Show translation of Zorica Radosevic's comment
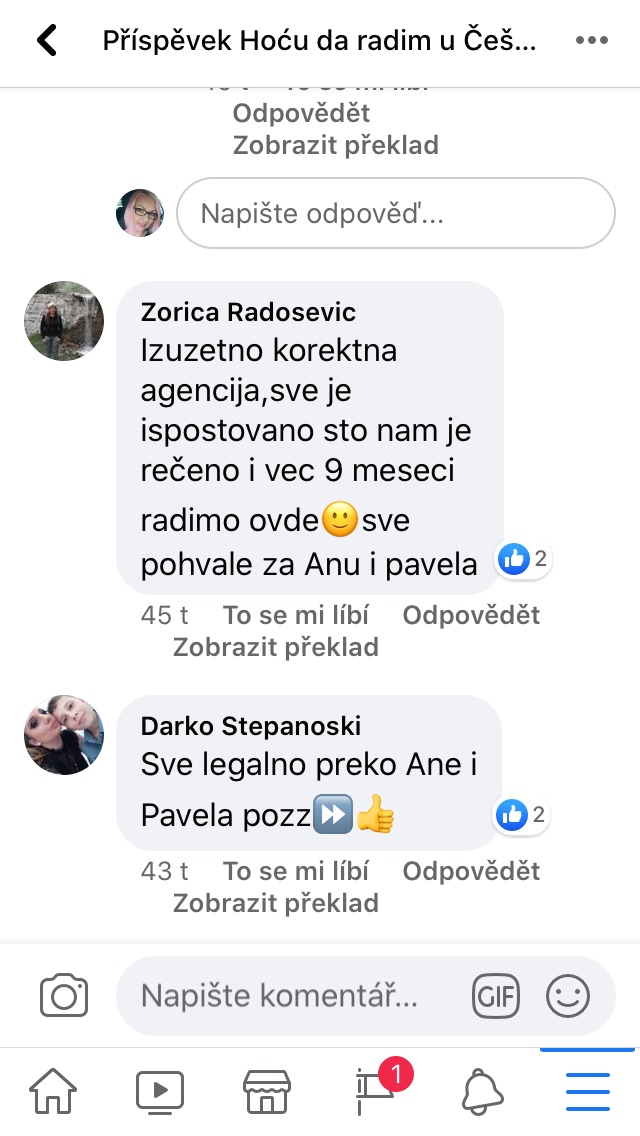 (x=275, y=647)
